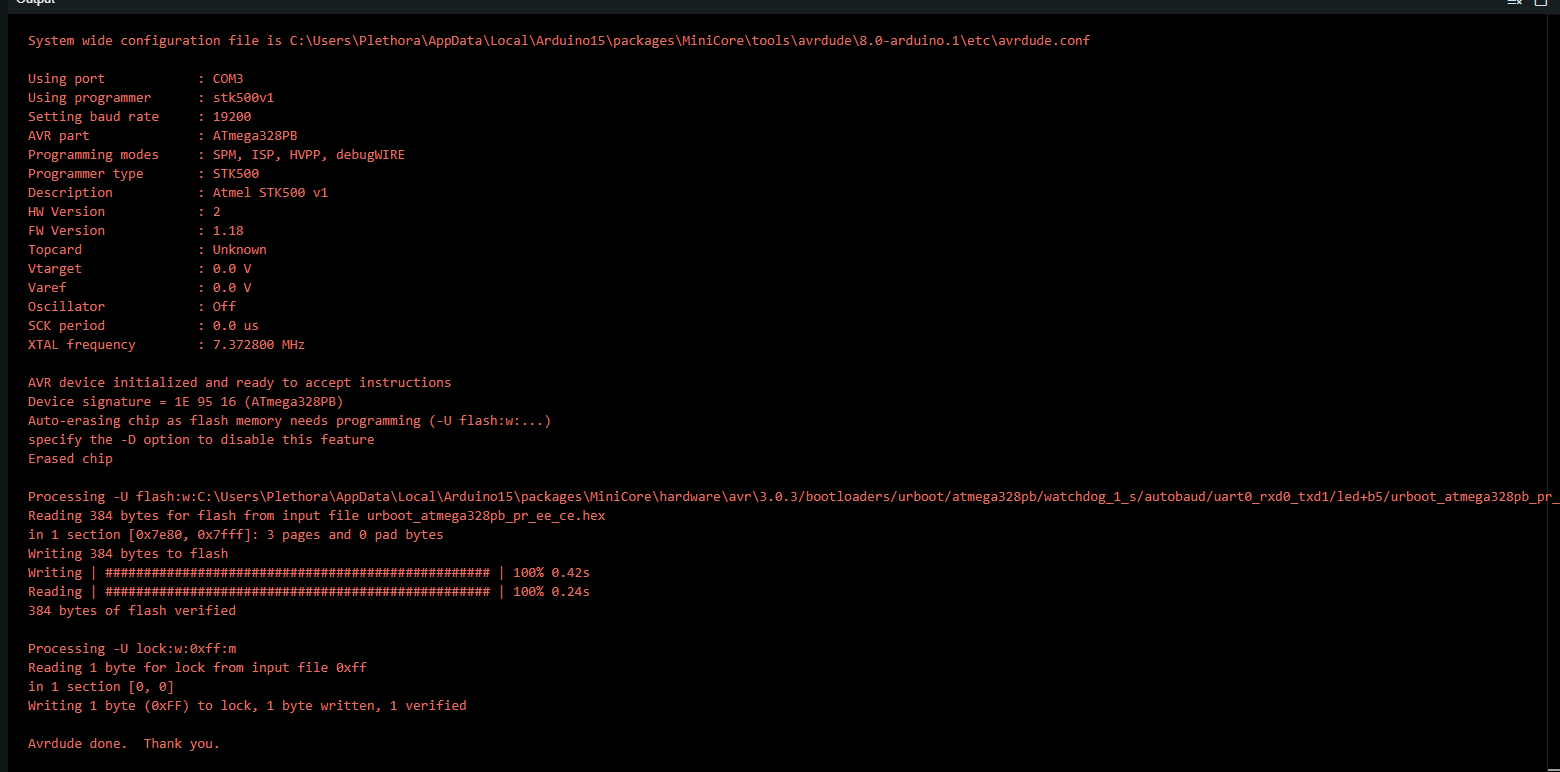Viewport: 1560px width, 772px height.
Task: Click the 'Avrdude done. Thank you.' line
Action: 123,744
